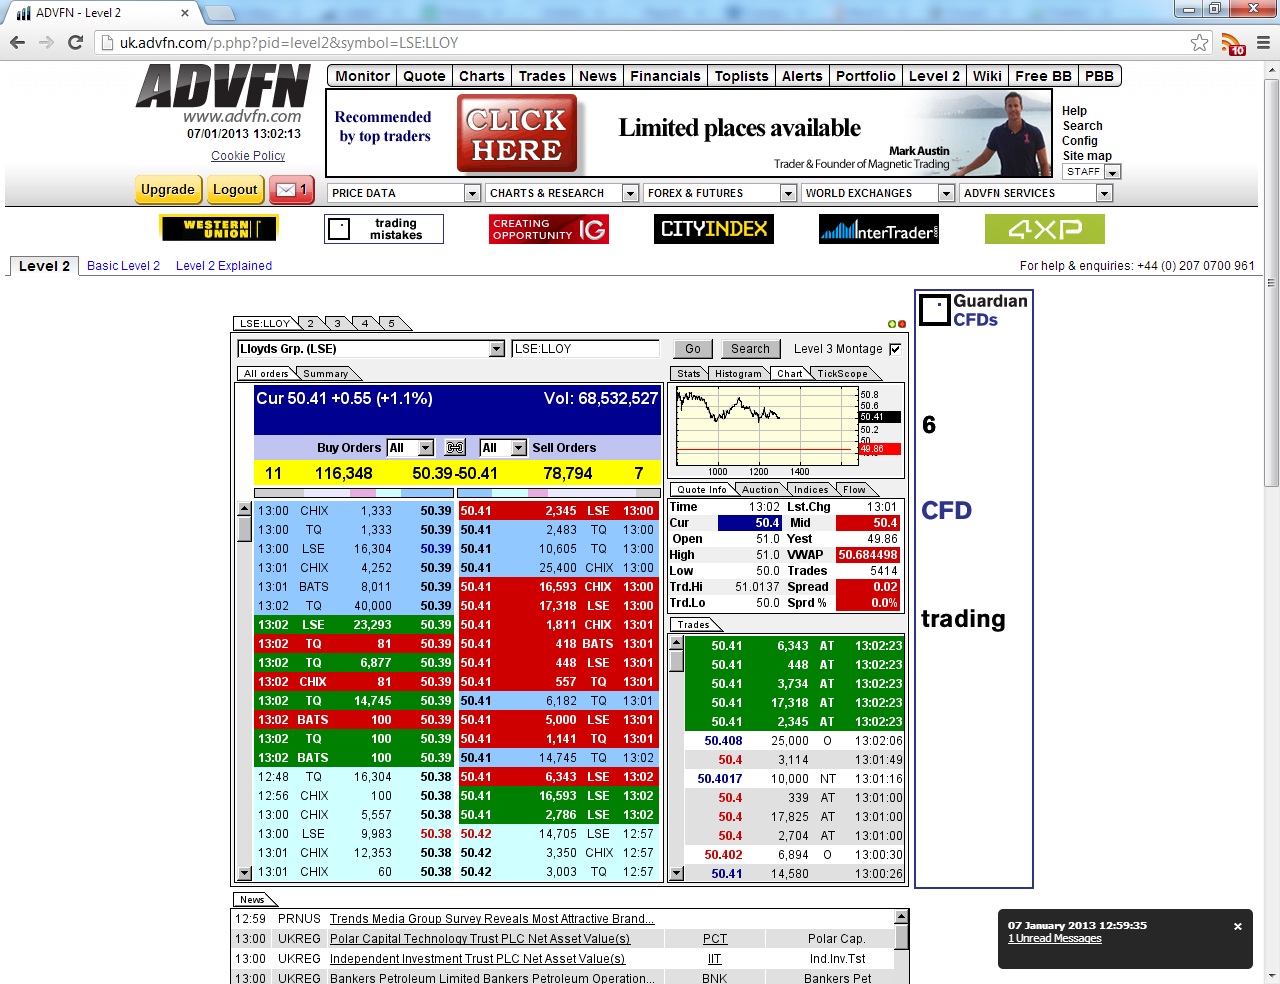Click the green status dot above the montage
1280x984 pixels.
point(891,324)
